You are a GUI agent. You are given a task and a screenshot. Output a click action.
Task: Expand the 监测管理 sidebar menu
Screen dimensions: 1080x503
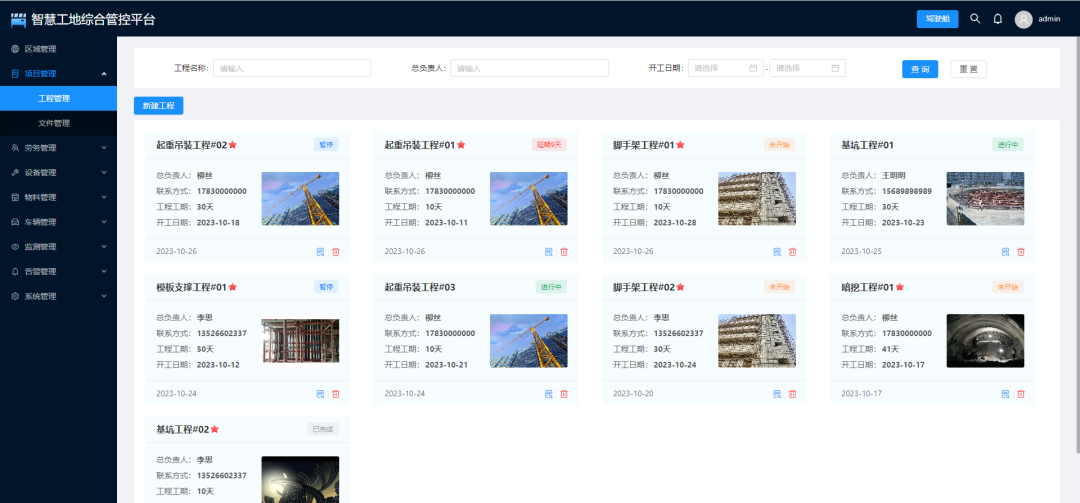[59, 247]
